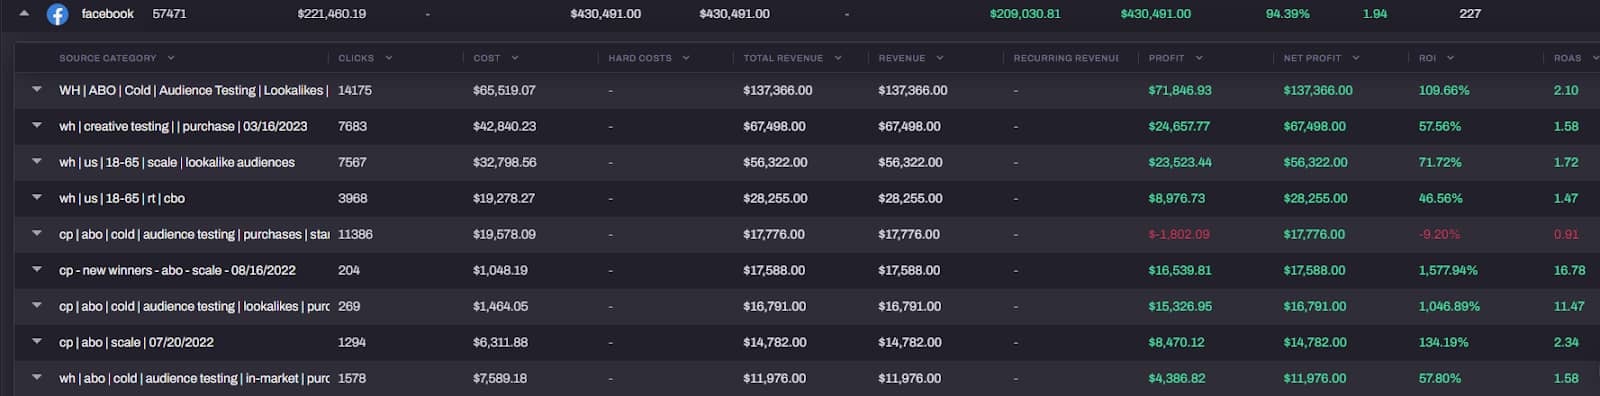The image size is (1600, 396).
Task: Select the facebook source name
Action: 108,14
